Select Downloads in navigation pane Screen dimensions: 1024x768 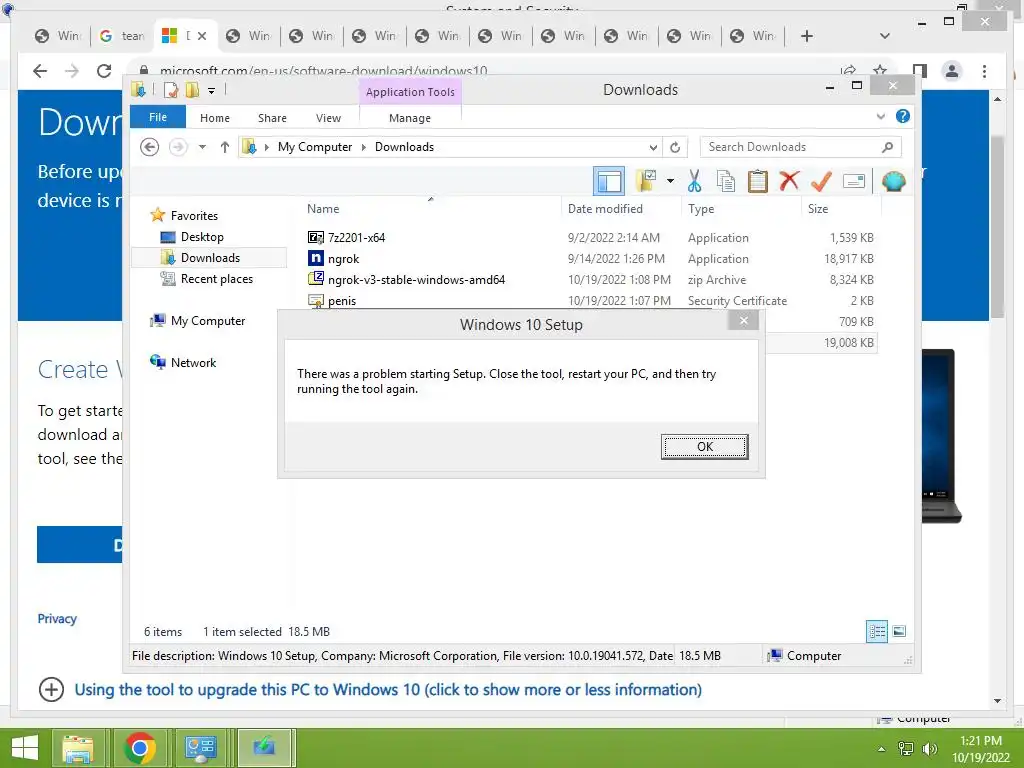coord(210,258)
